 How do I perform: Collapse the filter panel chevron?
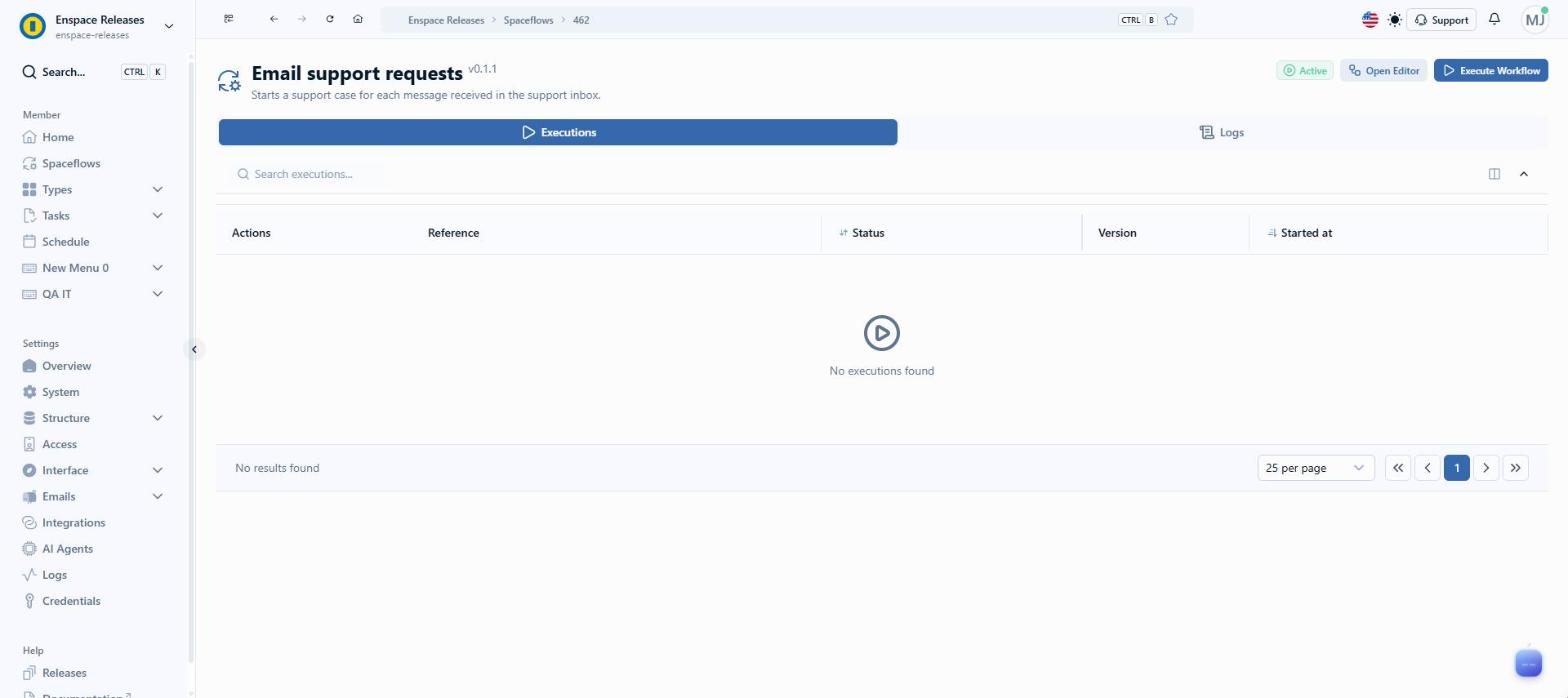[x=1523, y=174]
